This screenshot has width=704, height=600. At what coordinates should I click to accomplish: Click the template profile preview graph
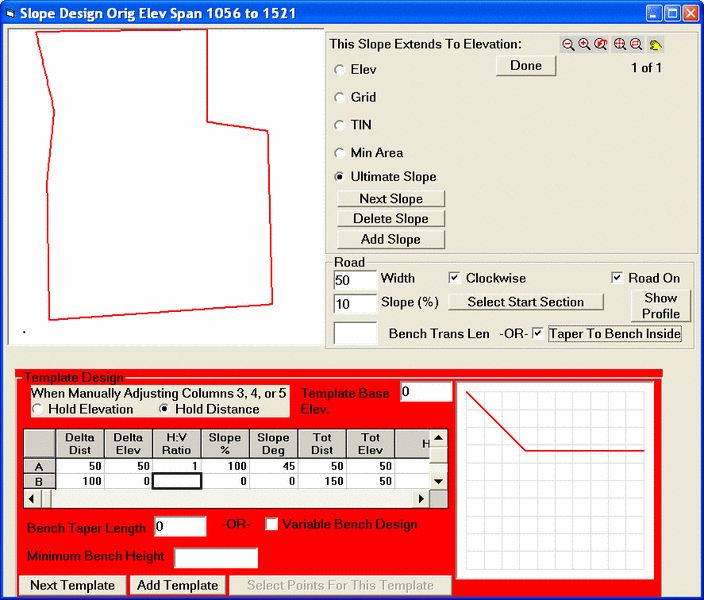click(555, 480)
